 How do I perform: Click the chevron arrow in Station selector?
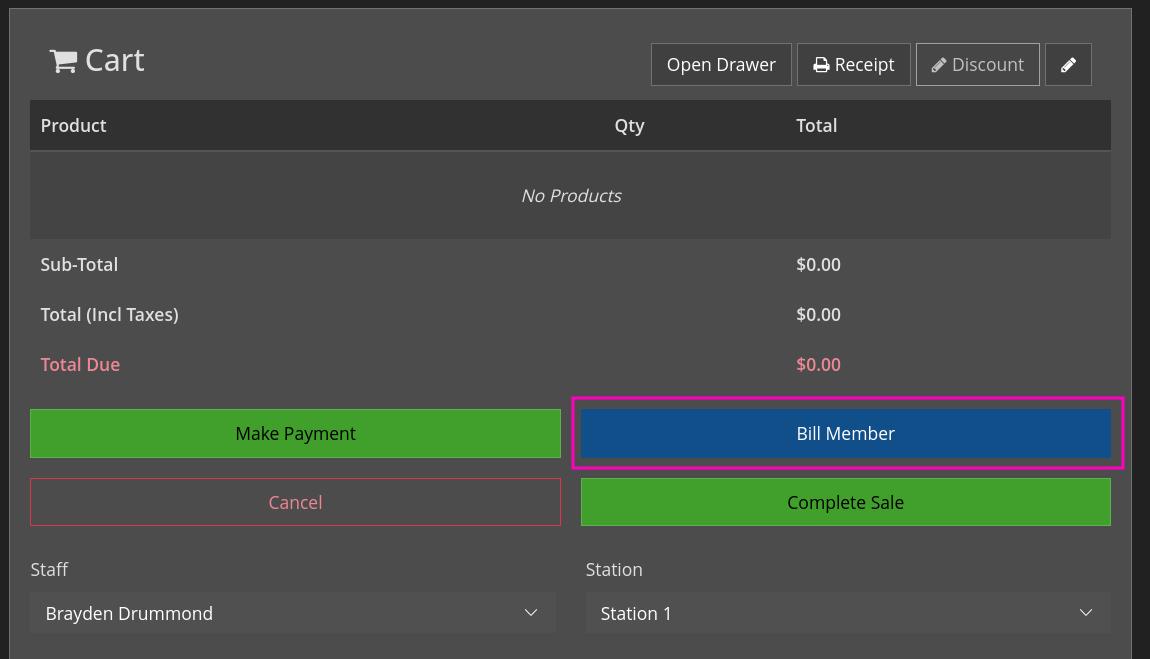pos(1086,613)
